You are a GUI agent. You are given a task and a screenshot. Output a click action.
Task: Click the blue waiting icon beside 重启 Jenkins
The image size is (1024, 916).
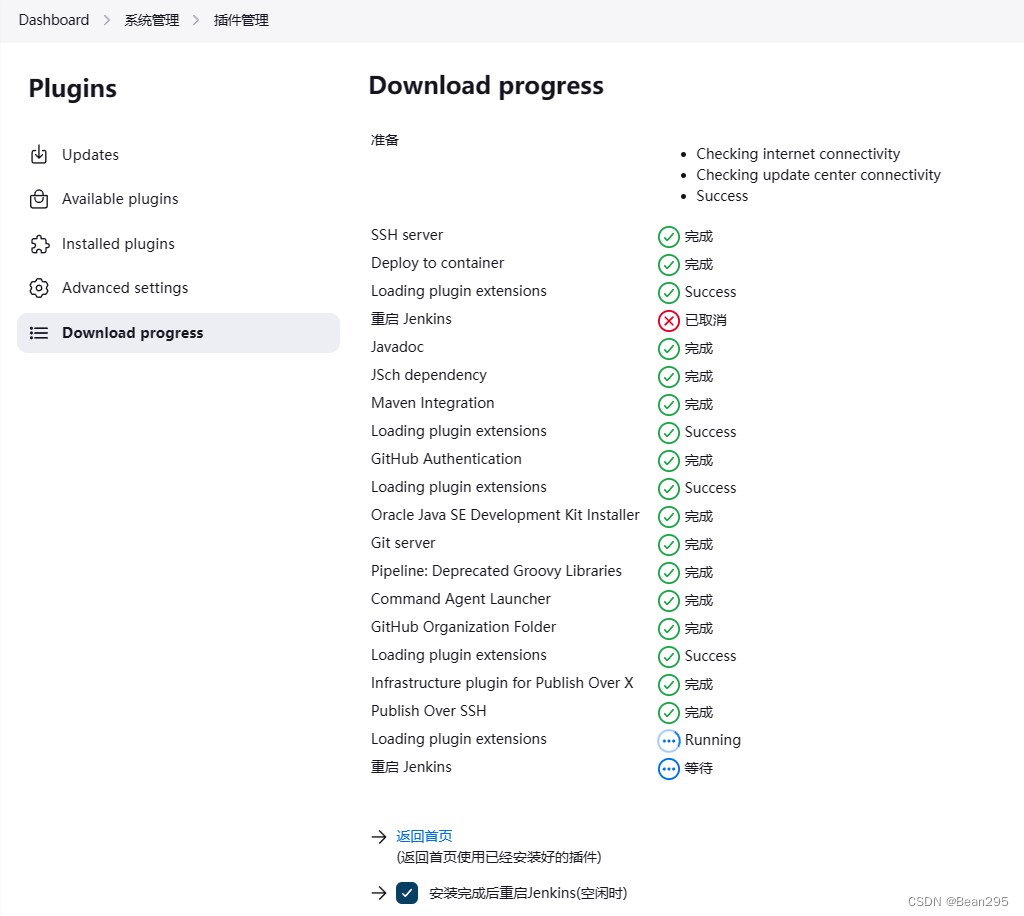point(669,769)
